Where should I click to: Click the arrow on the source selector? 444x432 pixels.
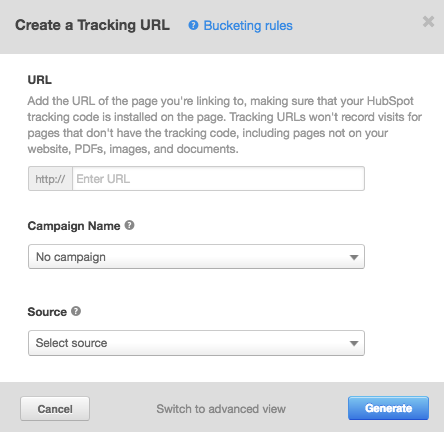point(354,343)
